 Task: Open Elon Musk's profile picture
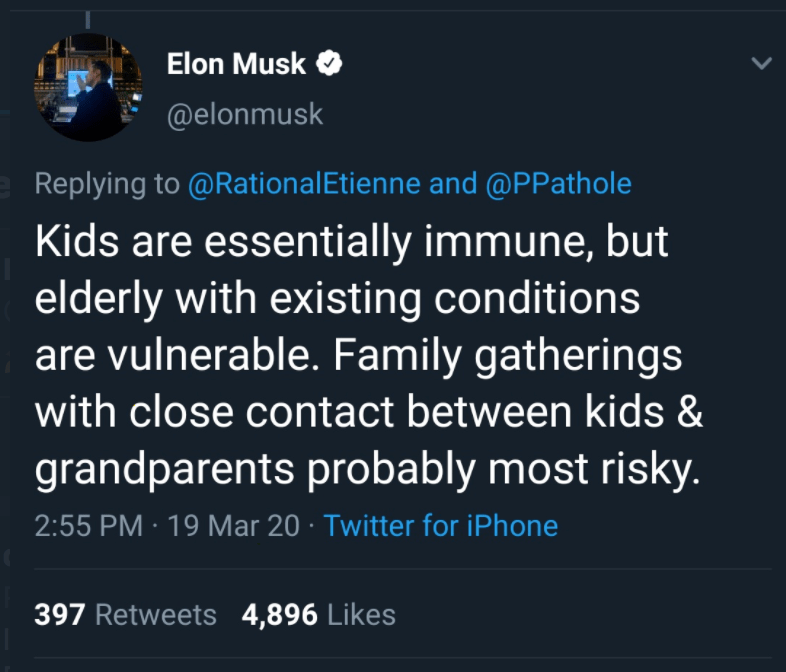(x=88, y=87)
